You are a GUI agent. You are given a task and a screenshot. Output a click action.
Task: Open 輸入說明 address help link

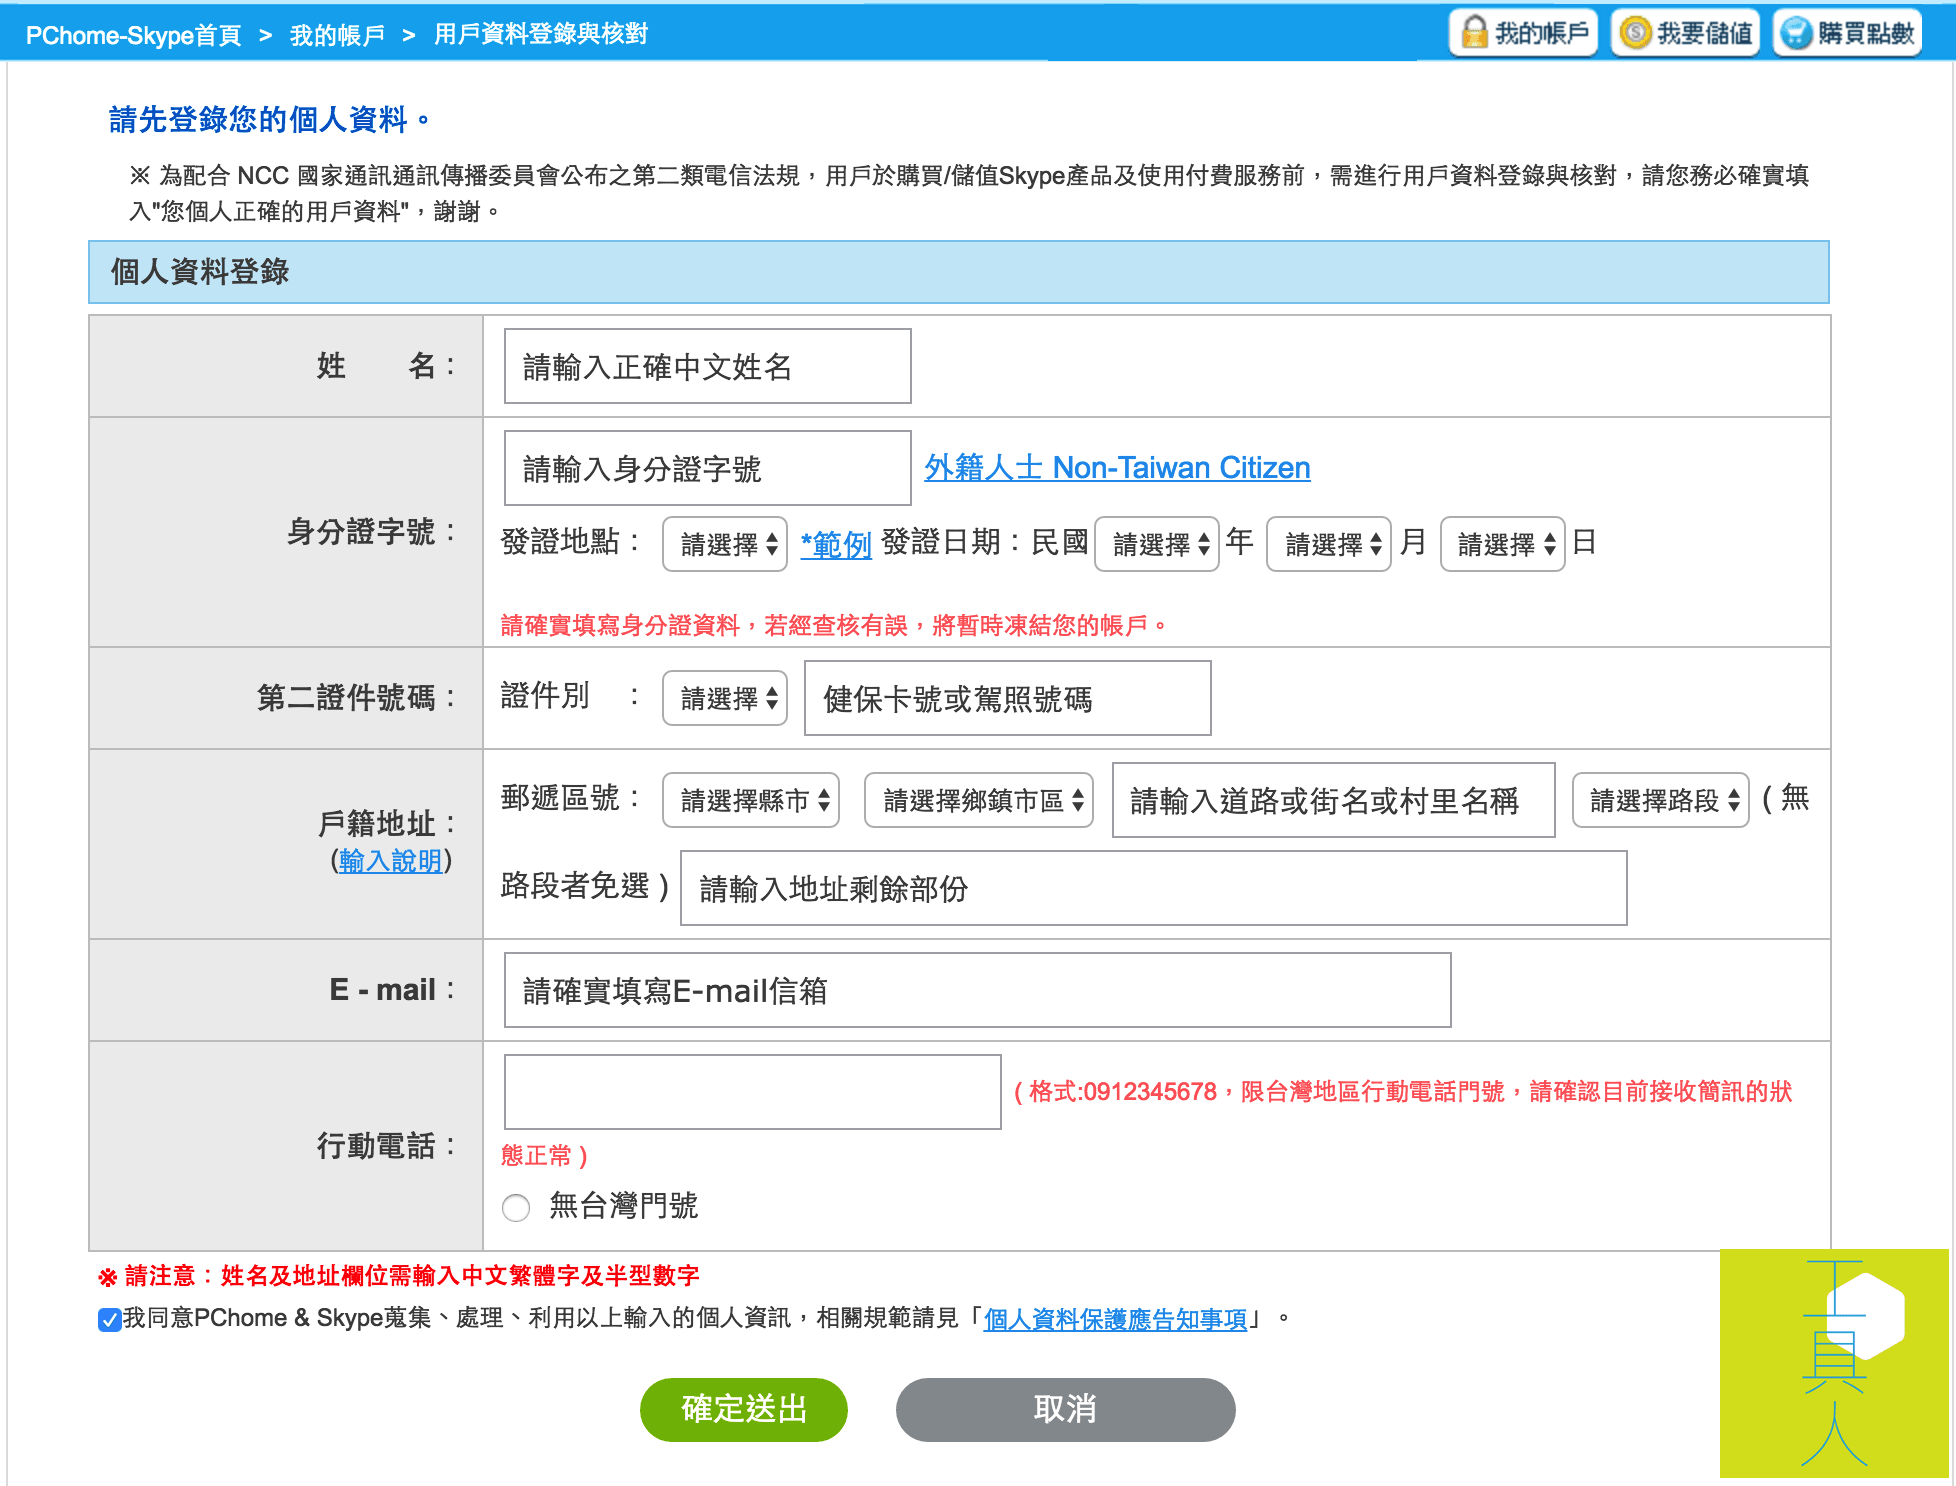tap(391, 860)
